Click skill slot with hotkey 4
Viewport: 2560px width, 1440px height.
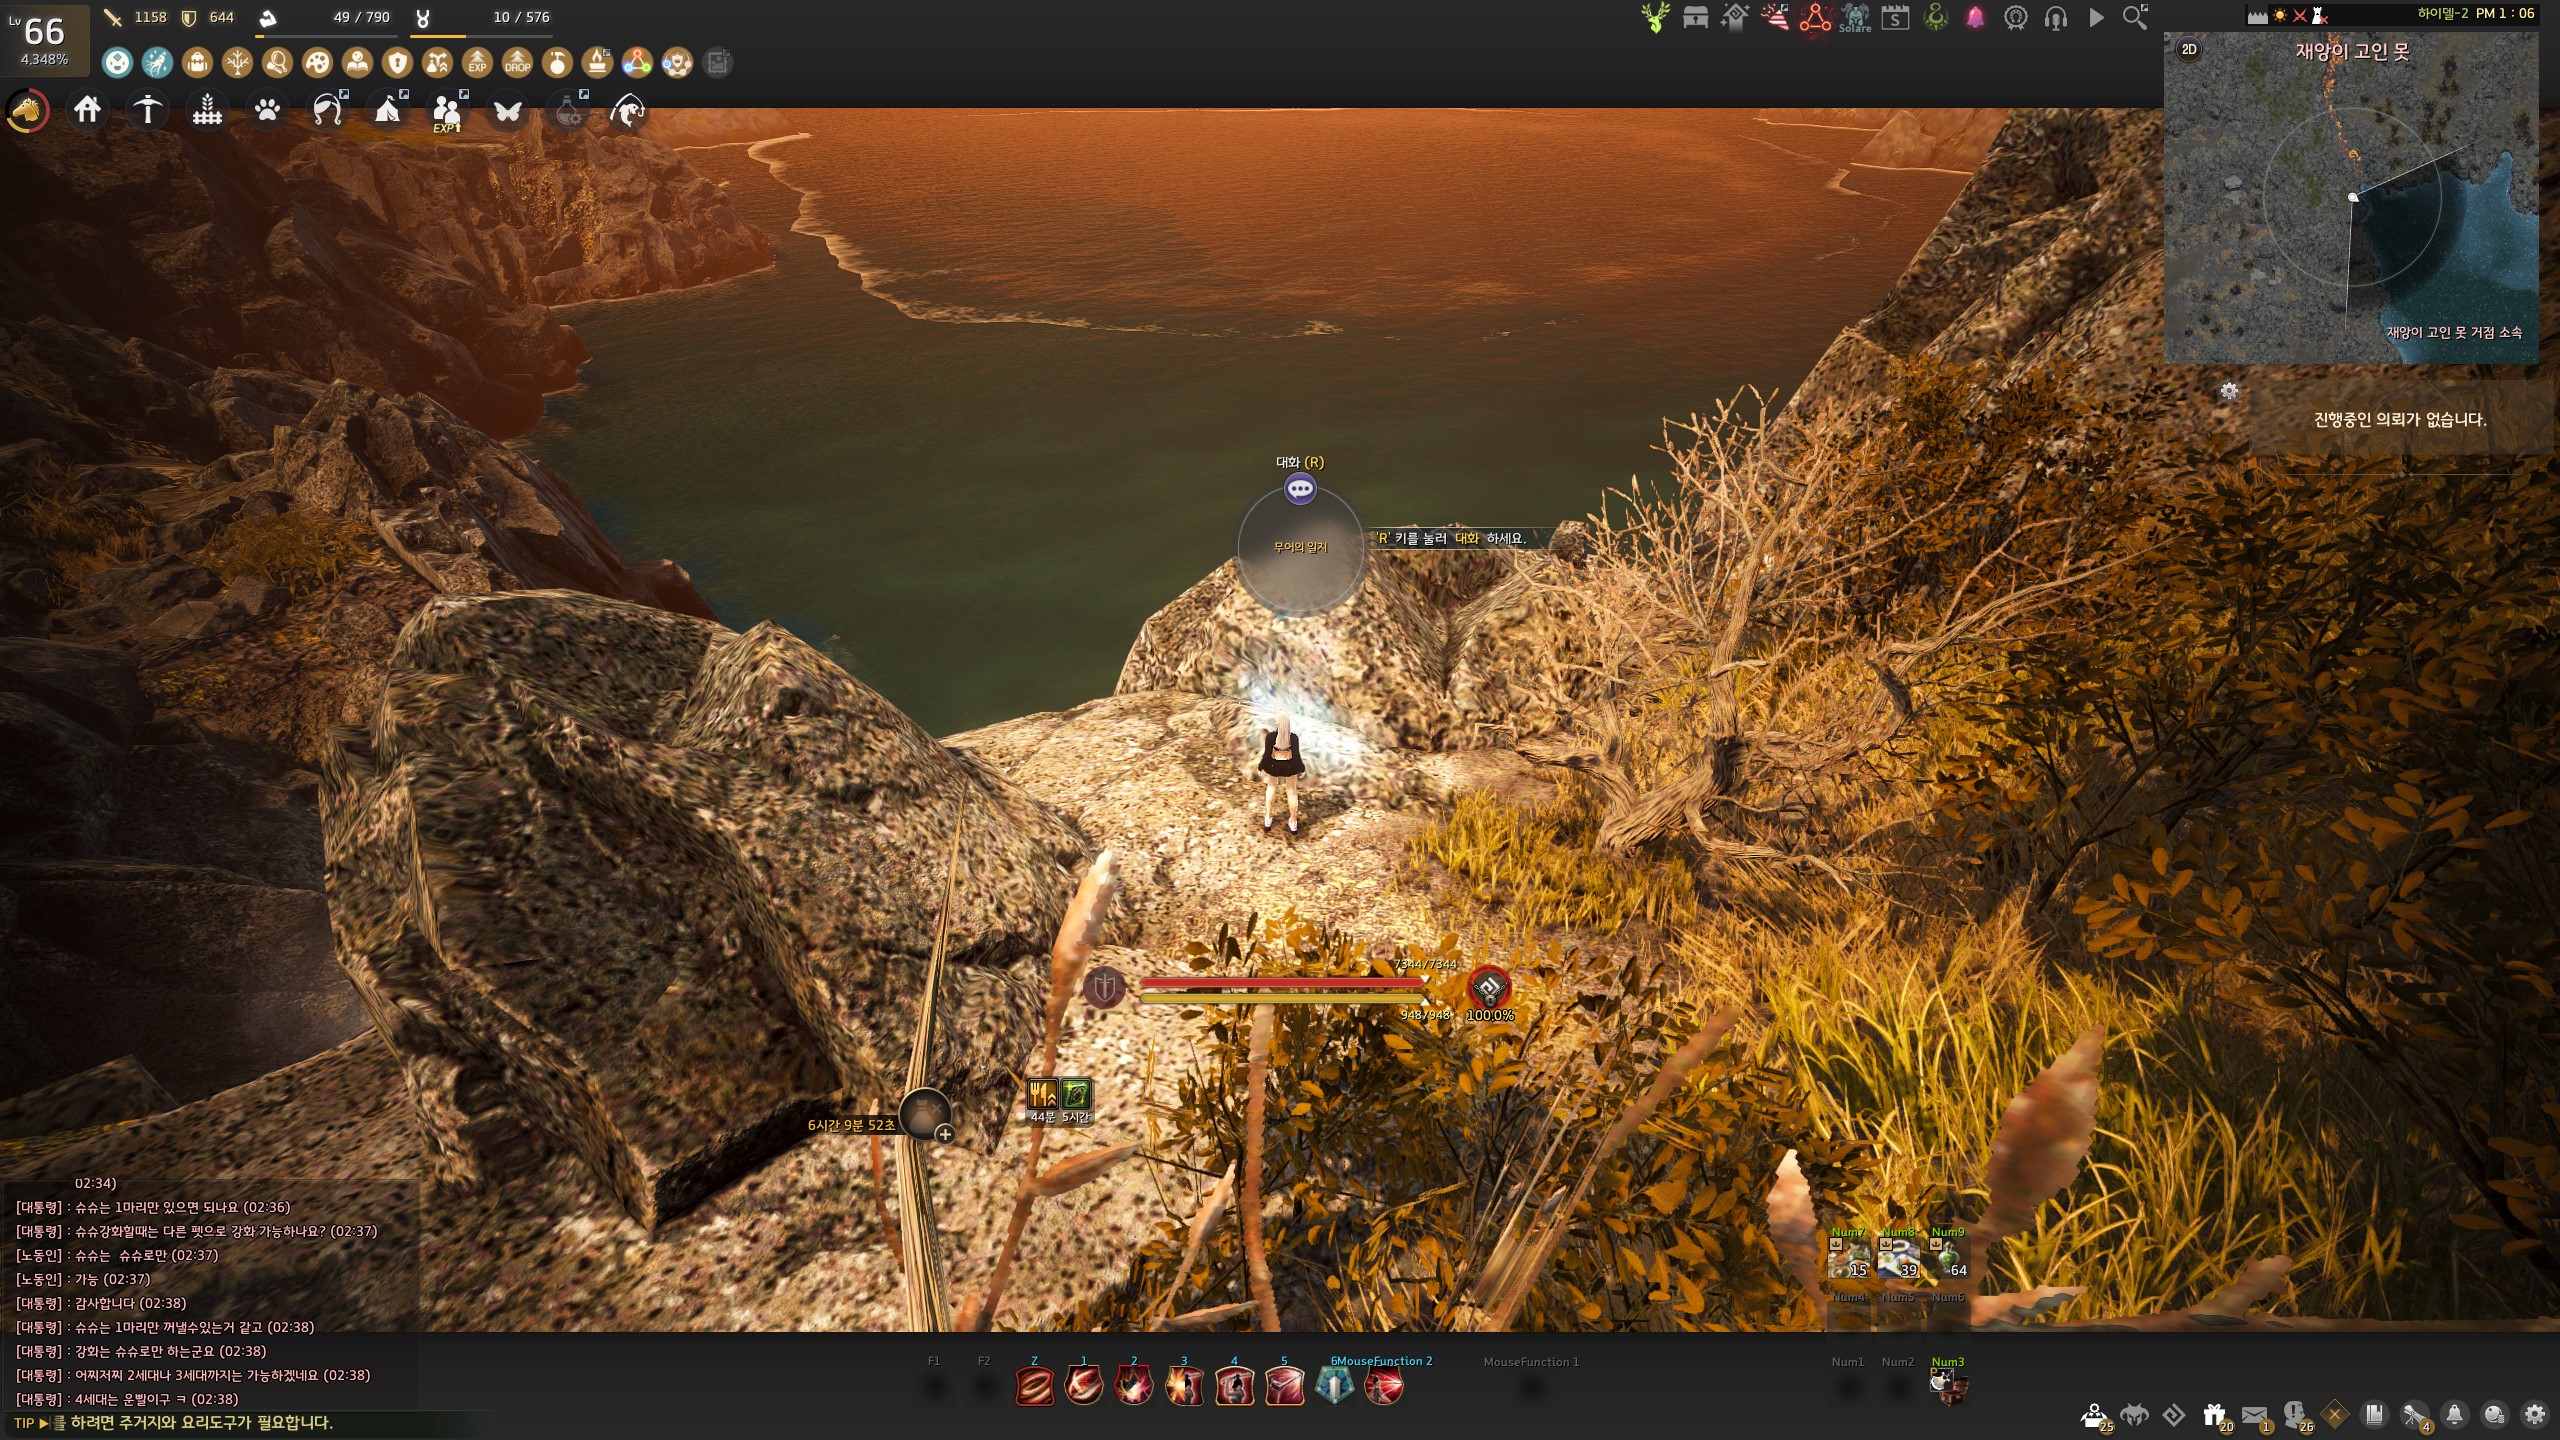(x=1234, y=1386)
